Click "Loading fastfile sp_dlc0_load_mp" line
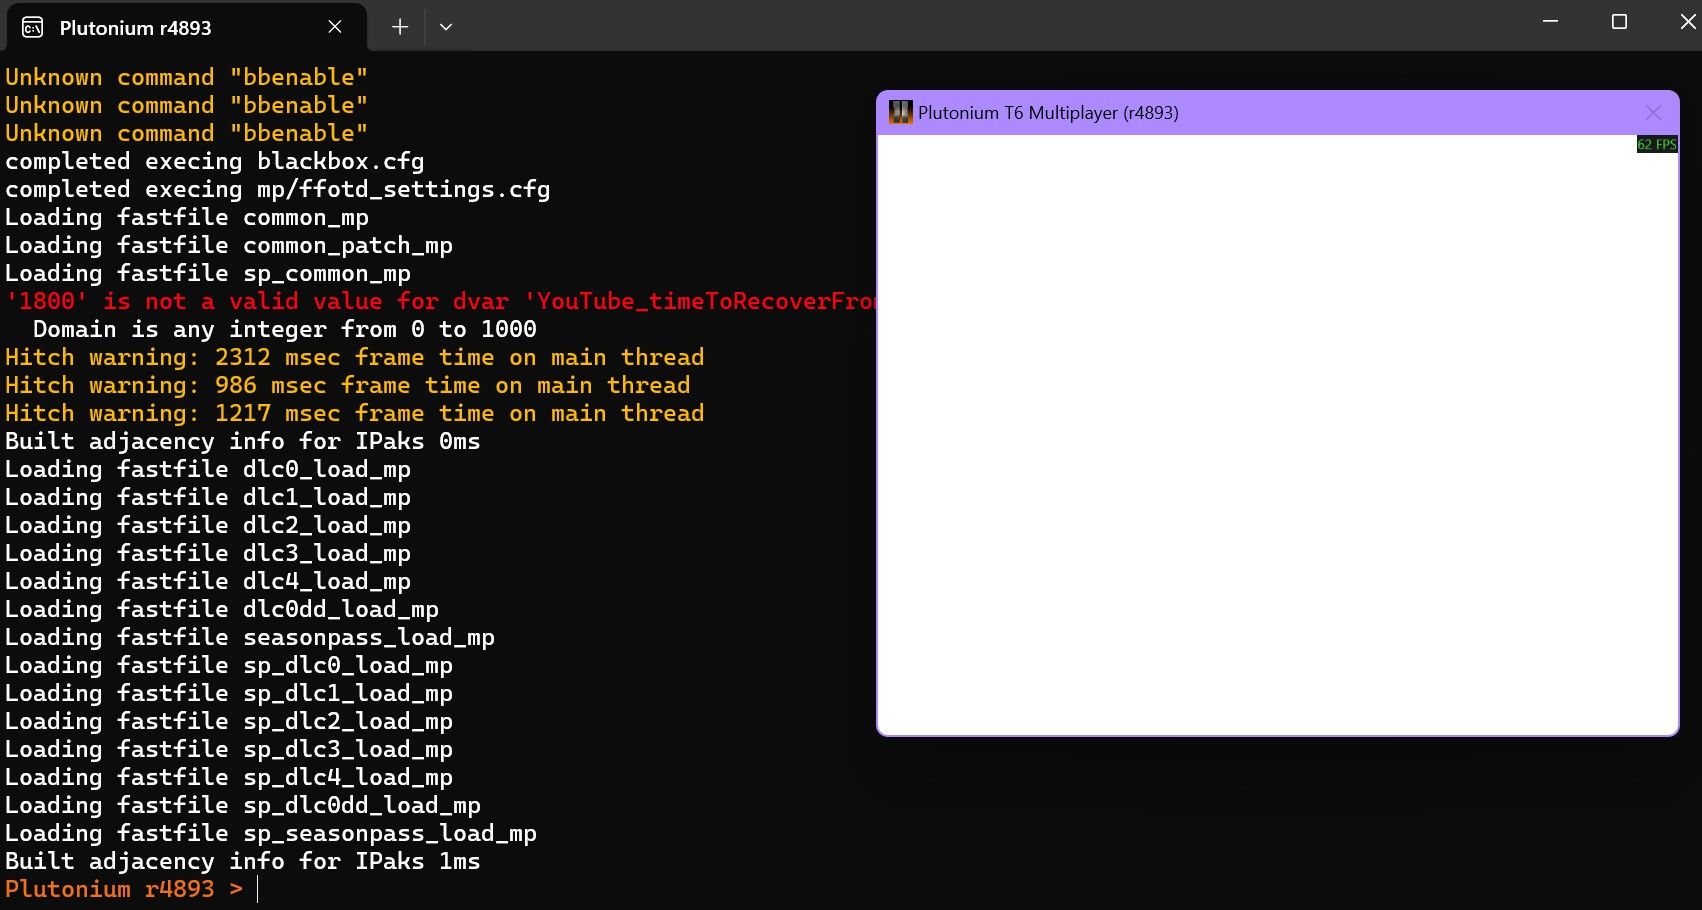This screenshot has height=910, width=1702. pos(228,665)
